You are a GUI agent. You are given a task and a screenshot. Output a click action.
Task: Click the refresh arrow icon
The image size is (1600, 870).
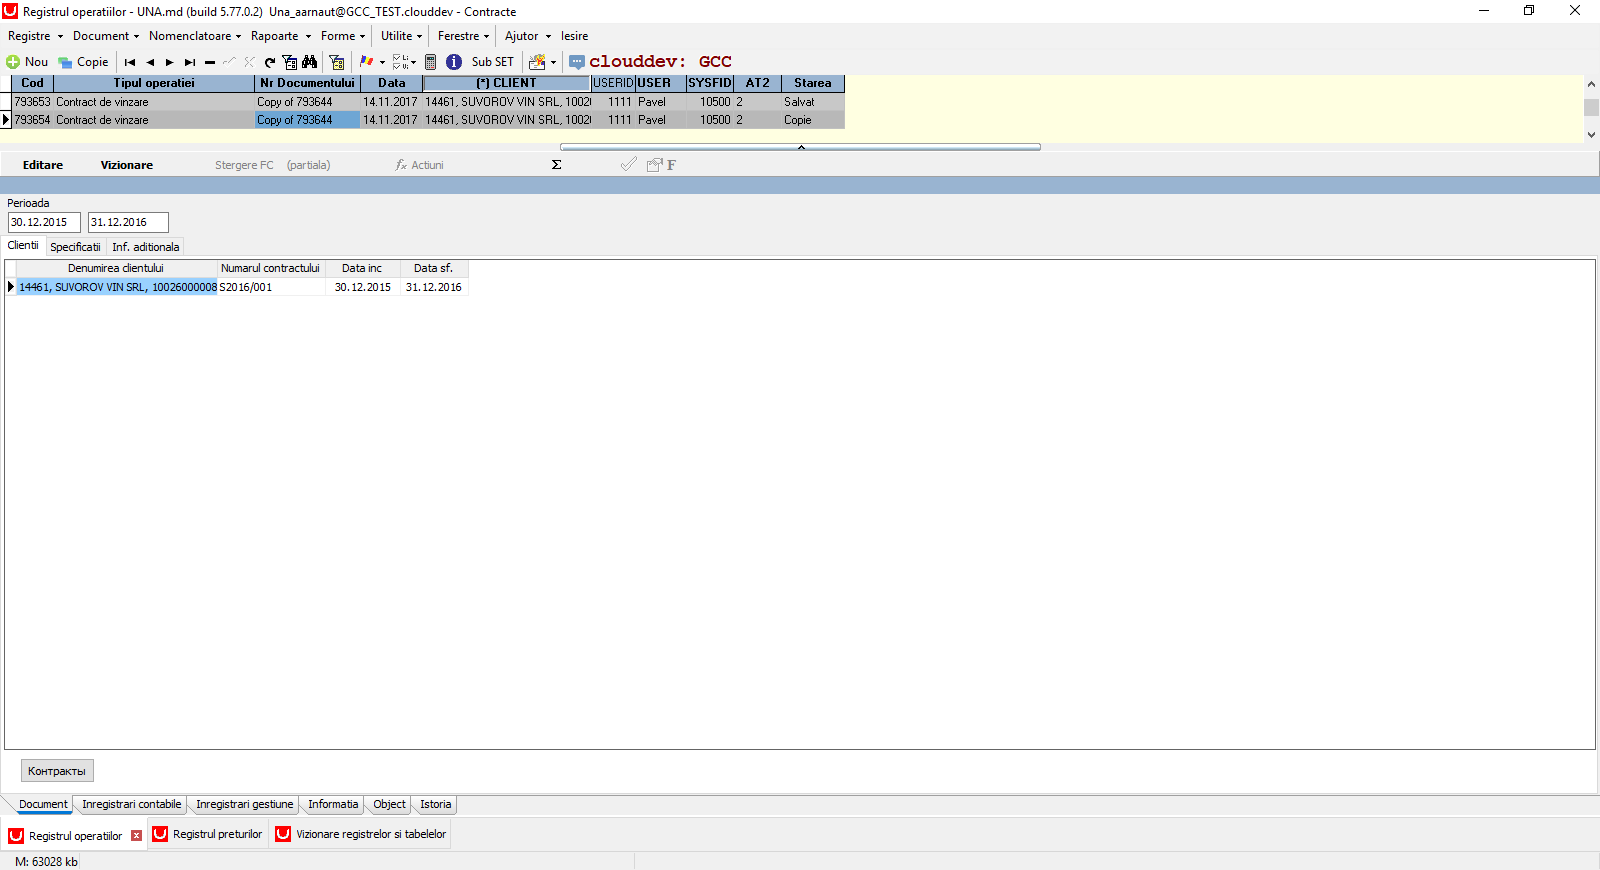270,62
